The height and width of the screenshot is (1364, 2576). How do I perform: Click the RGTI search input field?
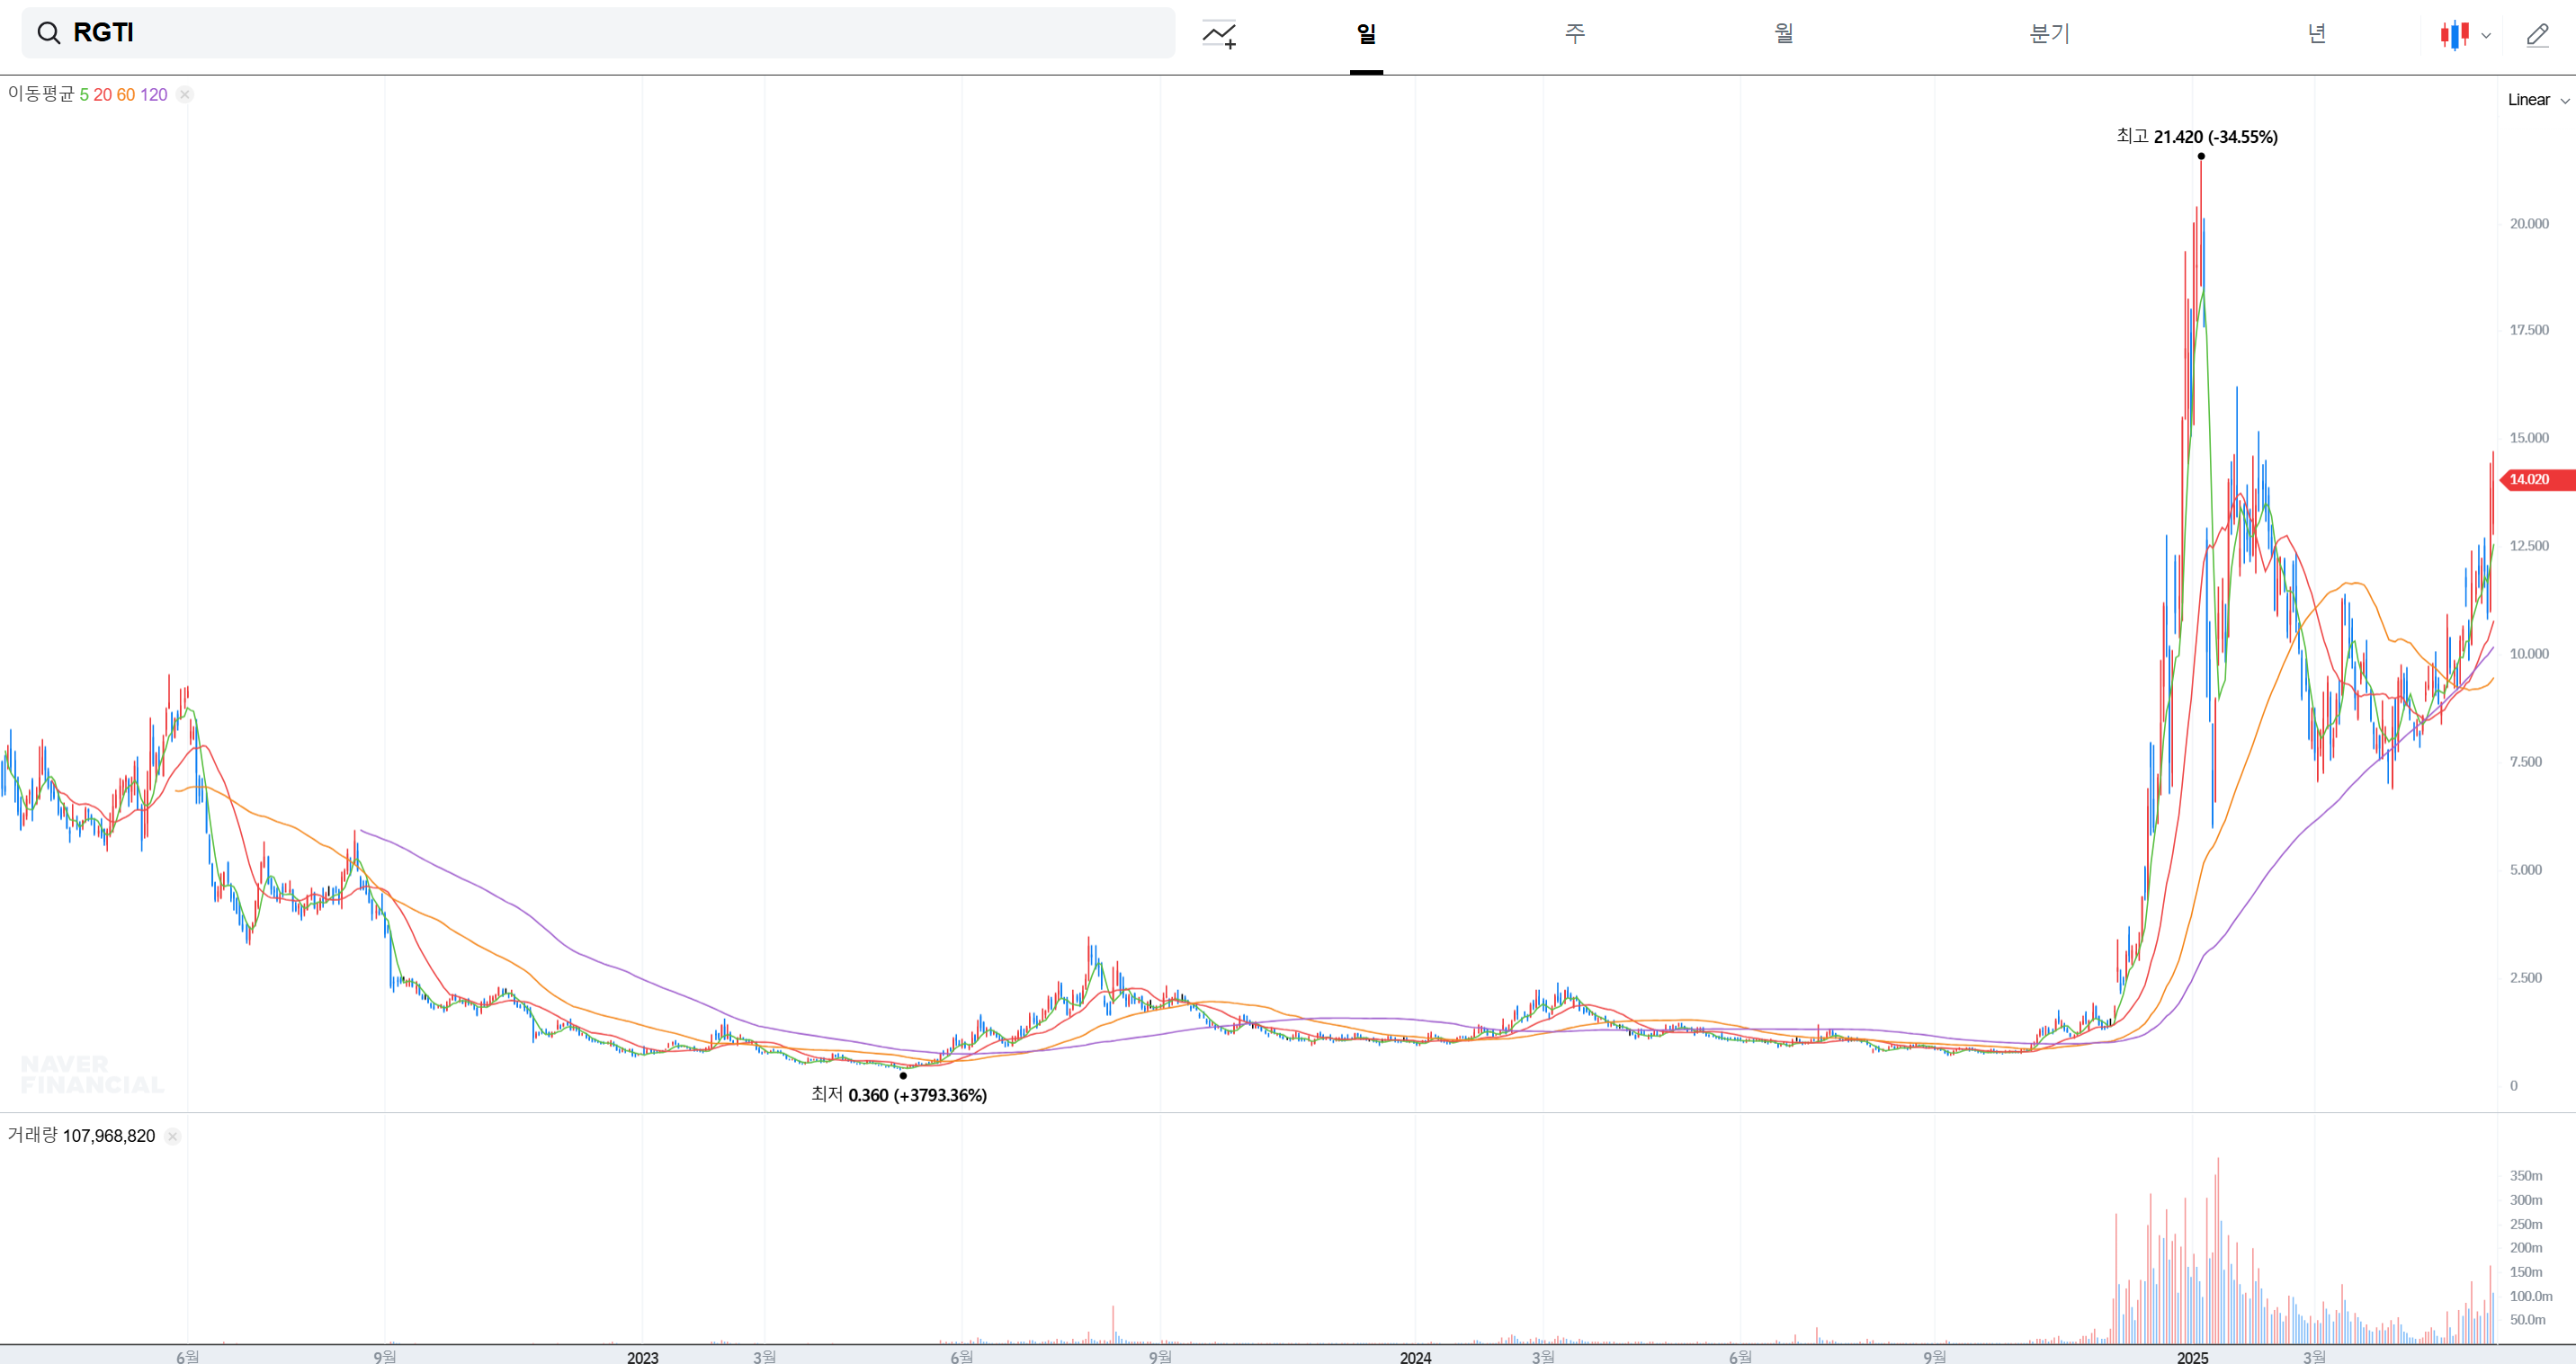[x=600, y=33]
